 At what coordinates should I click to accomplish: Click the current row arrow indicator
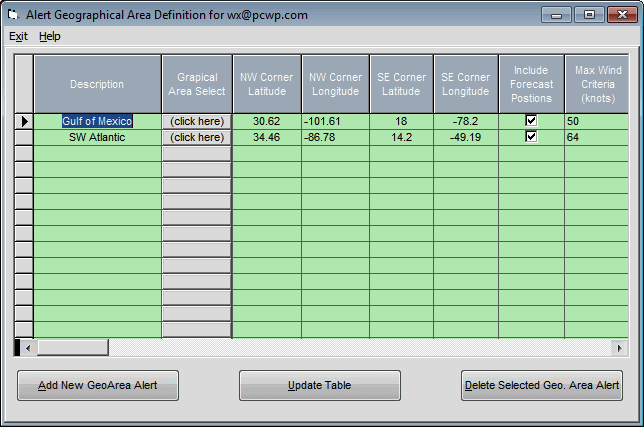24,121
